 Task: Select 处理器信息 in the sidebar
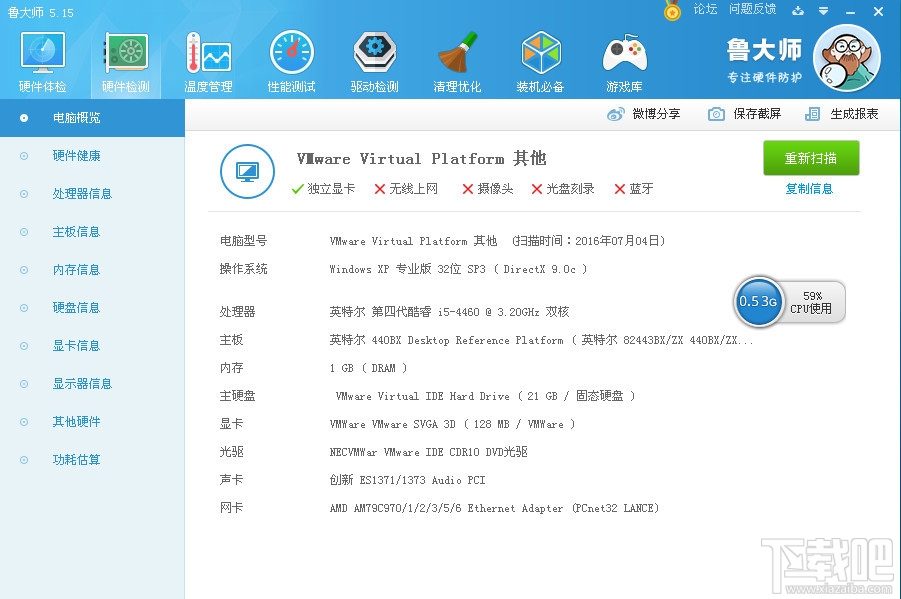(x=92, y=194)
